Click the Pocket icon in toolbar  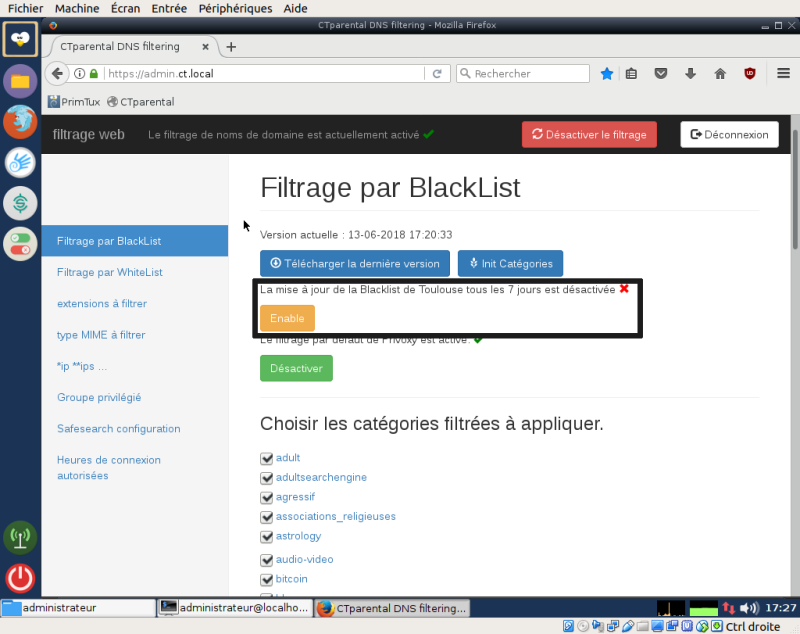(661, 74)
